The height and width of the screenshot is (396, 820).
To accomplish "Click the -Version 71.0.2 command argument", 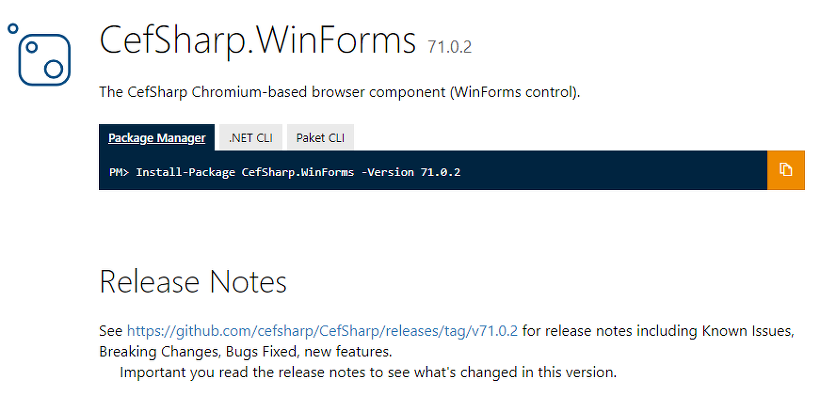I will click(411, 172).
